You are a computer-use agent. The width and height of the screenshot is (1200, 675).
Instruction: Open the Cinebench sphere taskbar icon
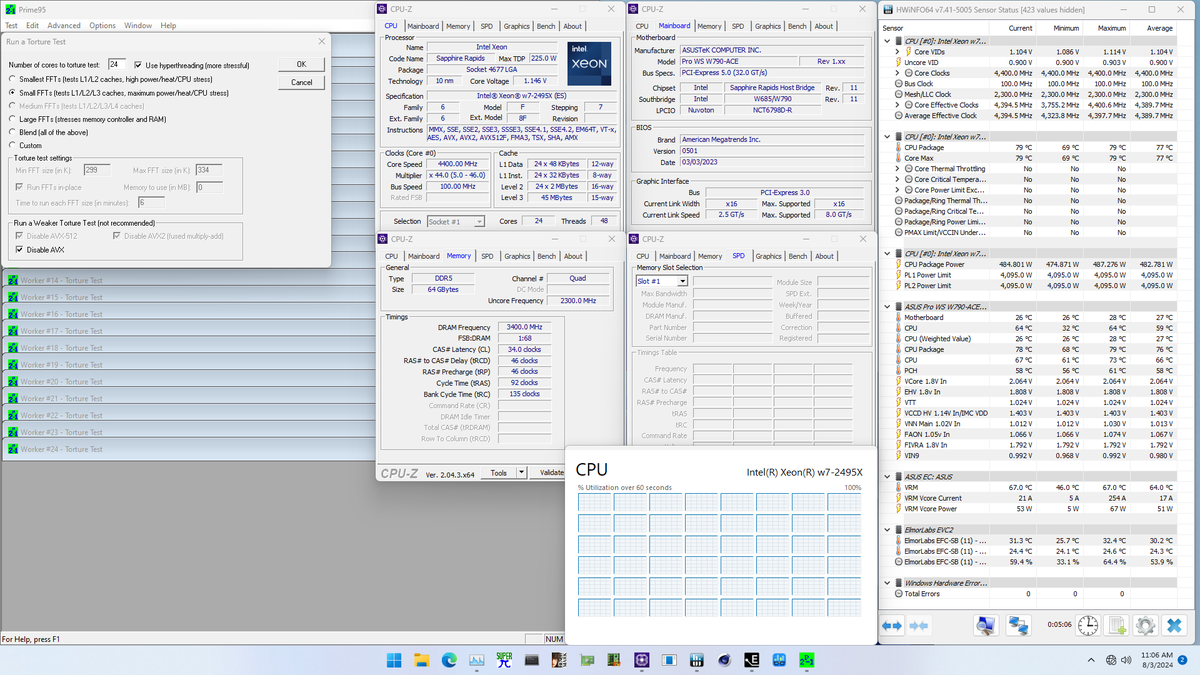[x=723, y=660]
